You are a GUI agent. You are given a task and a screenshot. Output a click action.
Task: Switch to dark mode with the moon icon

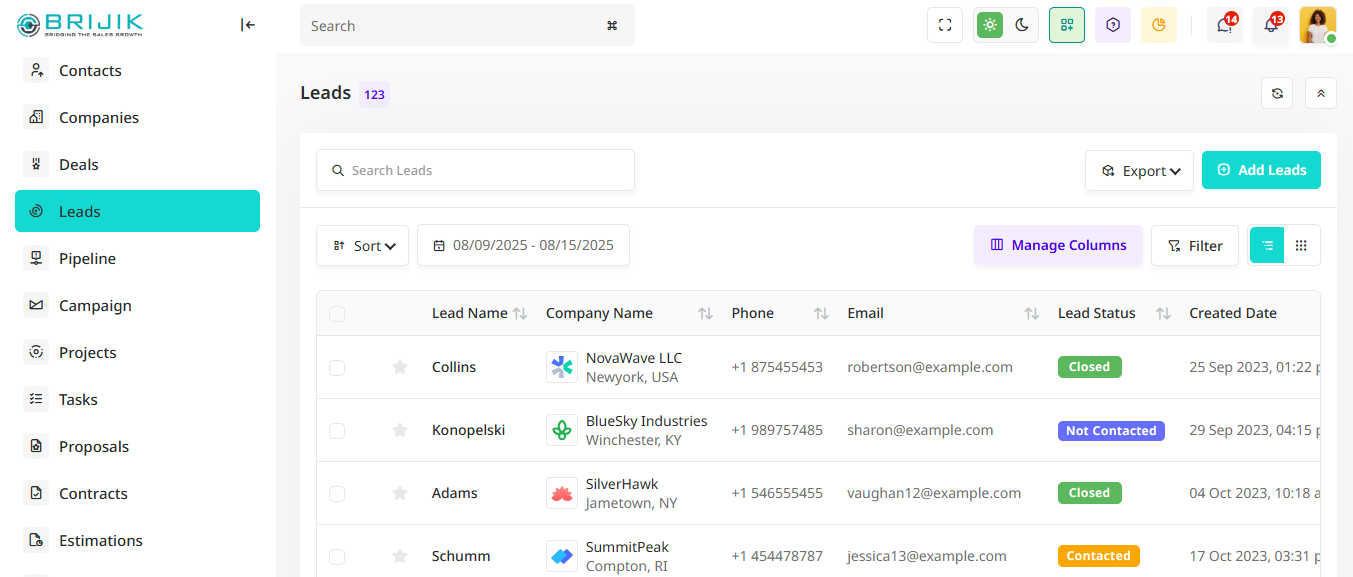[x=1022, y=25]
